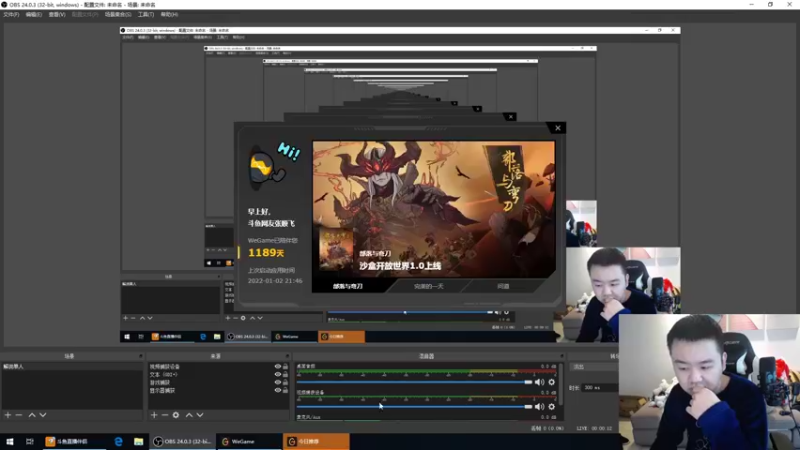Move the scene down in the Scenes list
Screen dimensions: 800x450
[43, 415]
